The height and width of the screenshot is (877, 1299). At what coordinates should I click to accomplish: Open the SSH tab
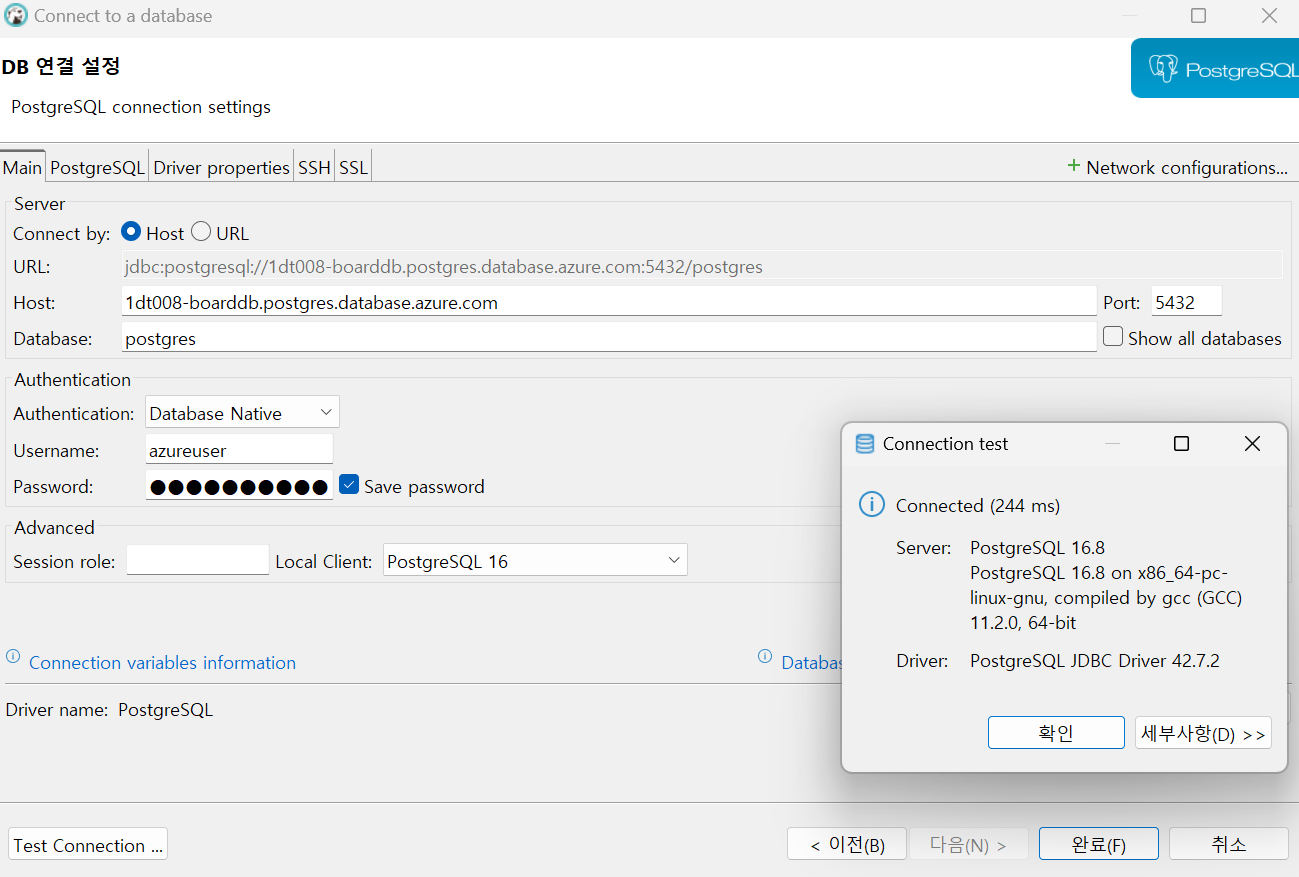point(314,167)
